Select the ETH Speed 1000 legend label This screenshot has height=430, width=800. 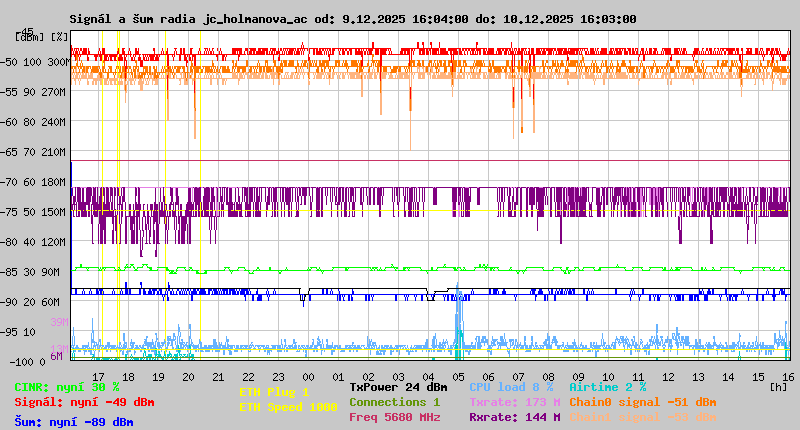(x=274, y=407)
